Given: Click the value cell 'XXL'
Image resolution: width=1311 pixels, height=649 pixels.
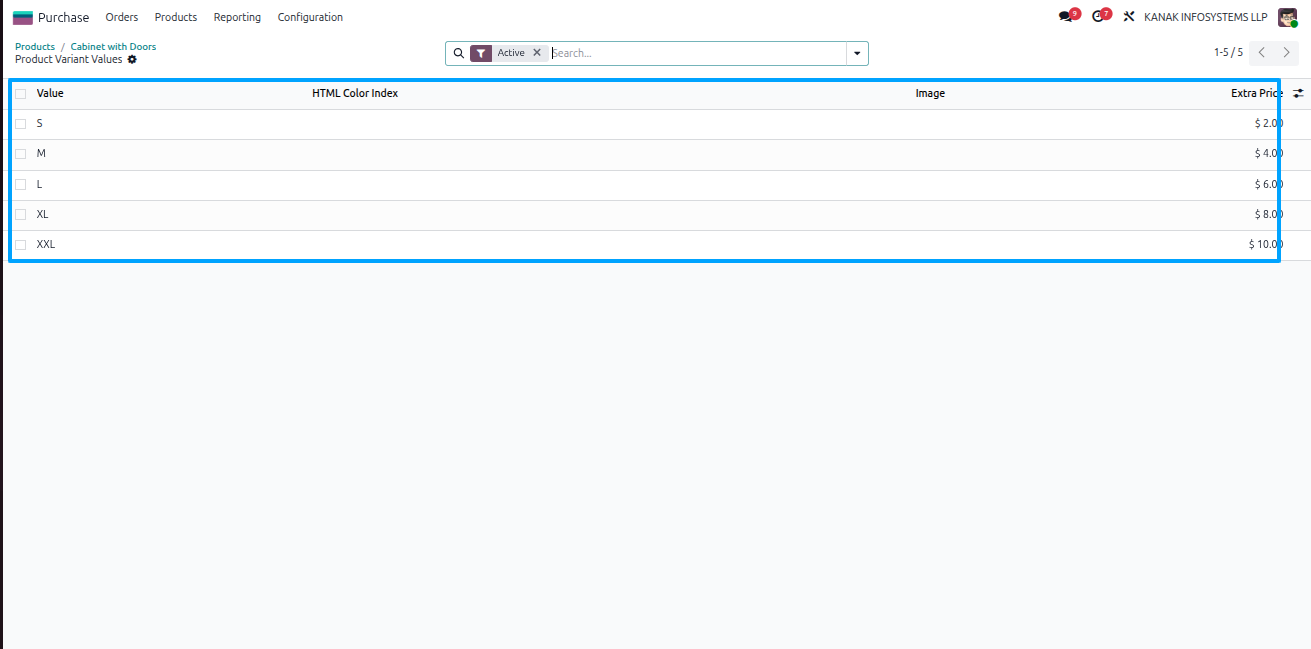Looking at the screenshot, I should [46, 244].
